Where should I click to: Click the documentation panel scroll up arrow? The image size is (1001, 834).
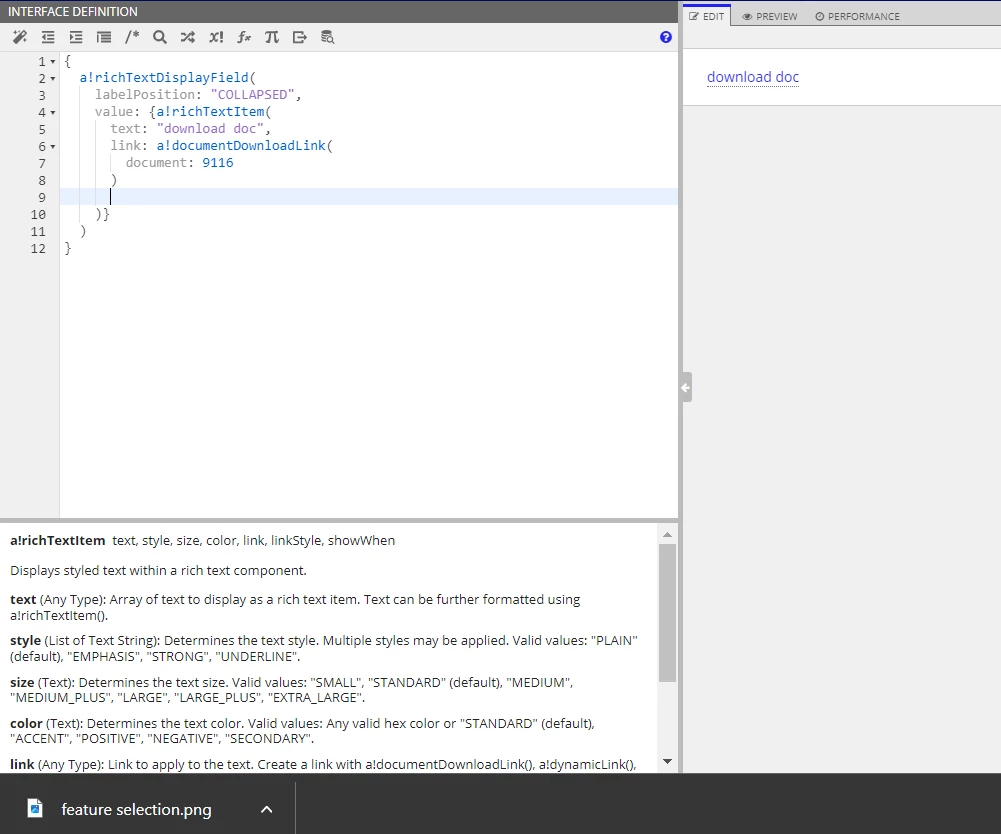[667, 535]
